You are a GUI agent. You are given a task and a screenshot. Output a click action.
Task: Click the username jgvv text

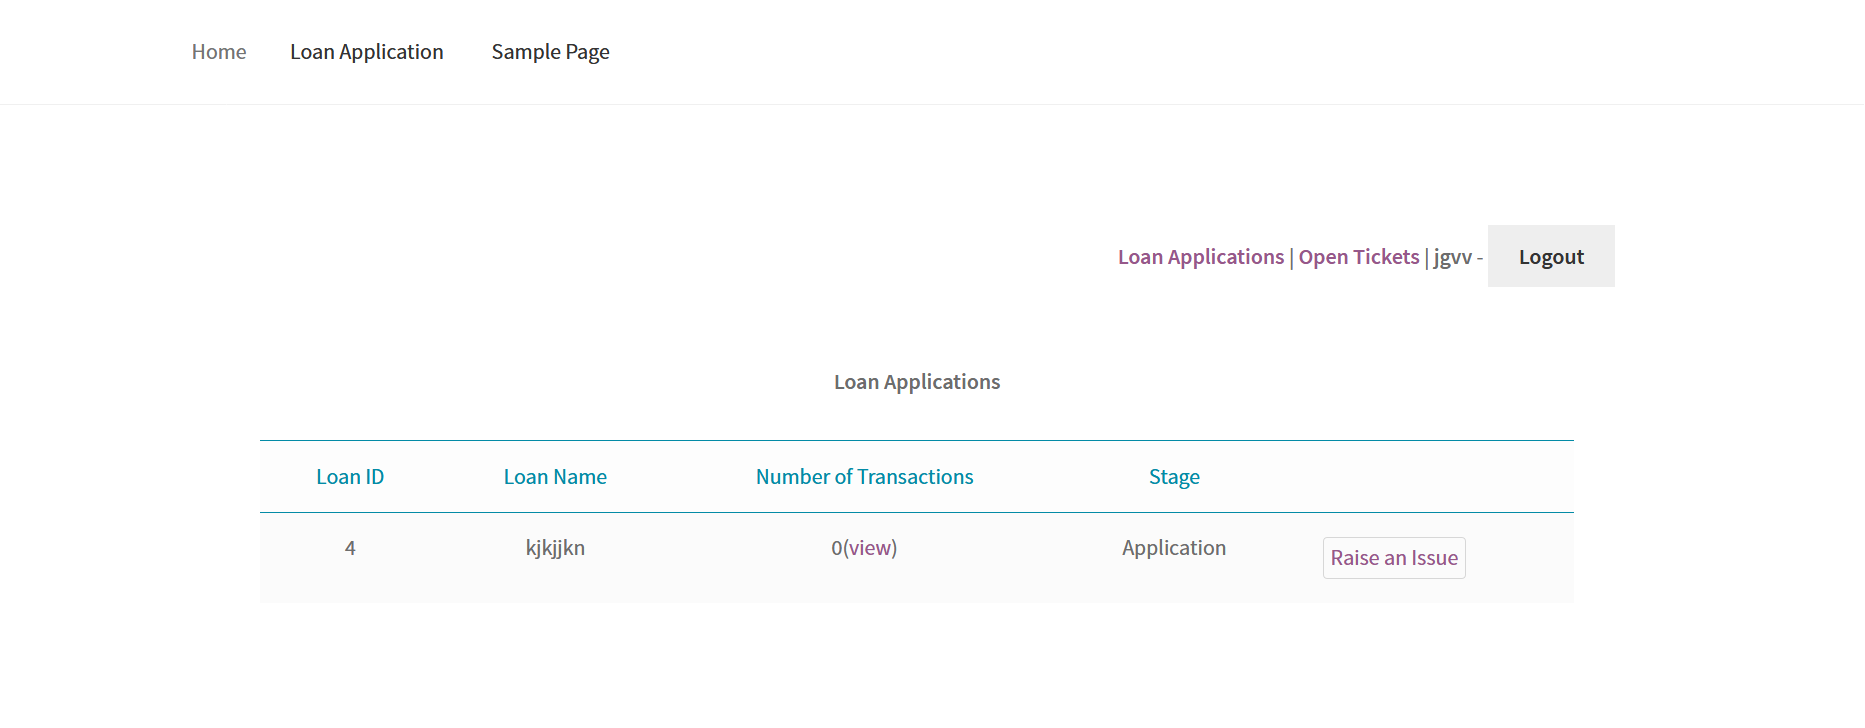tap(1453, 257)
